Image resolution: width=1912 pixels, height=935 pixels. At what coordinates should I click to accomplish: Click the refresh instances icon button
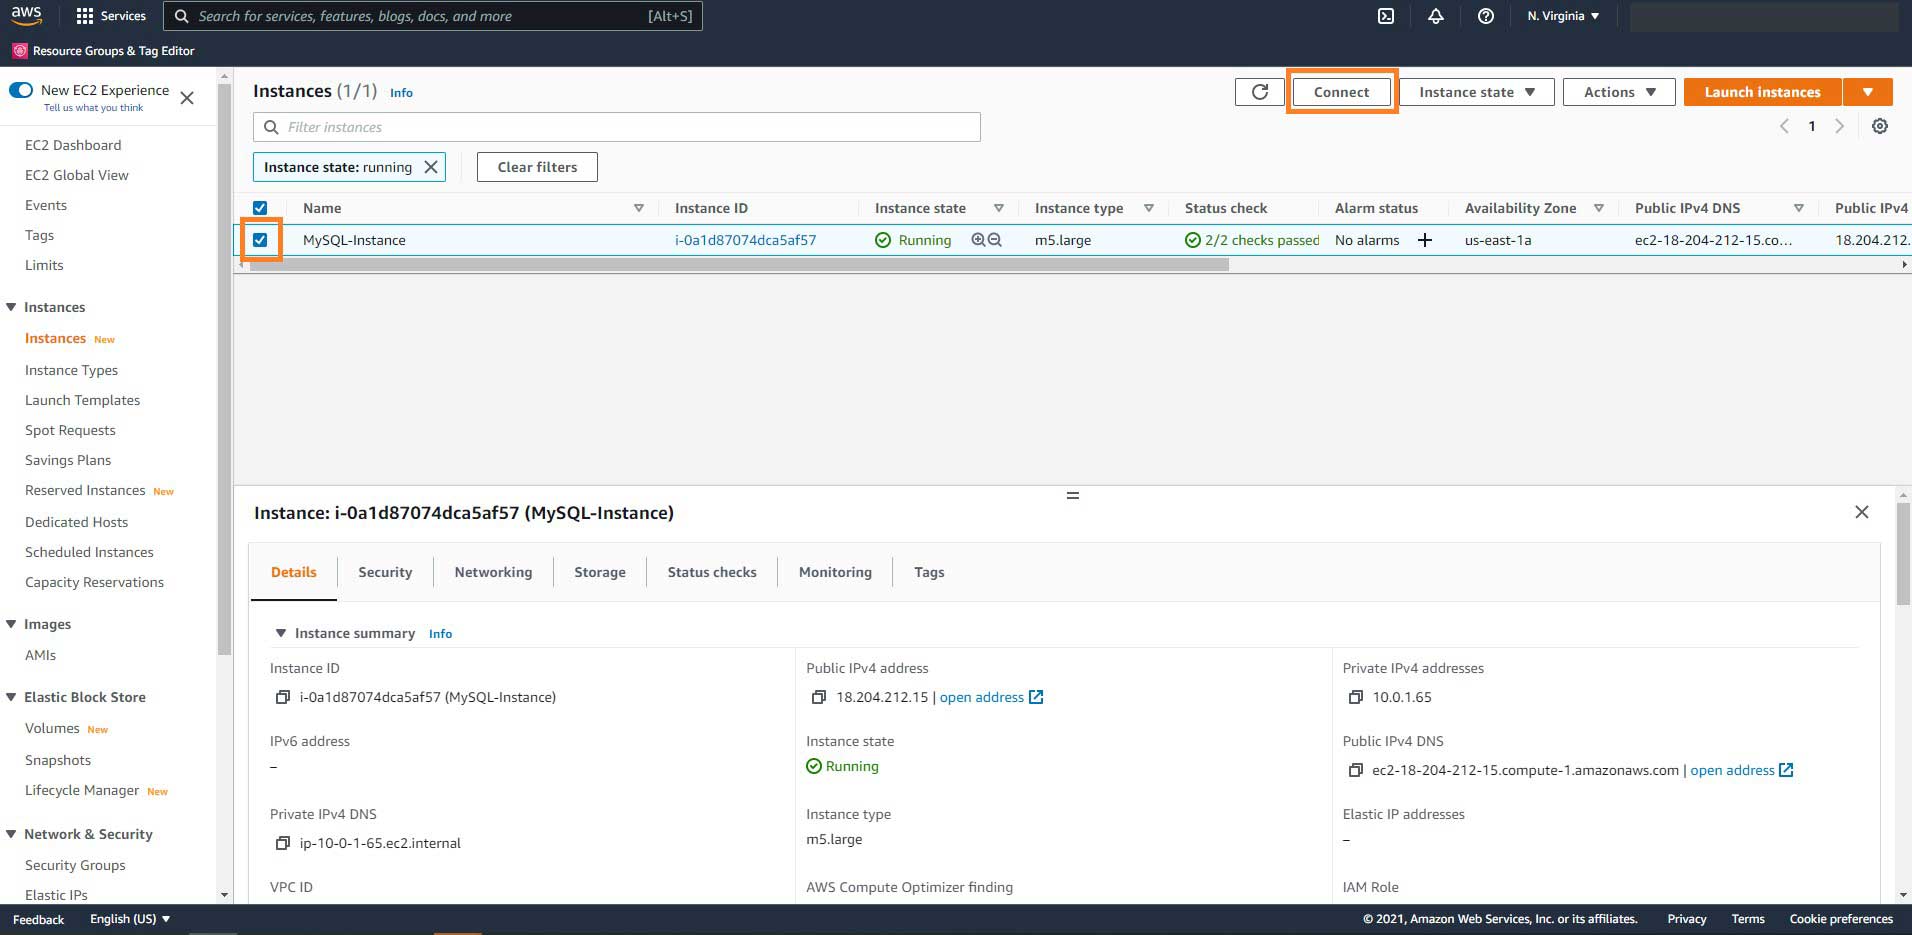point(1259,92)
